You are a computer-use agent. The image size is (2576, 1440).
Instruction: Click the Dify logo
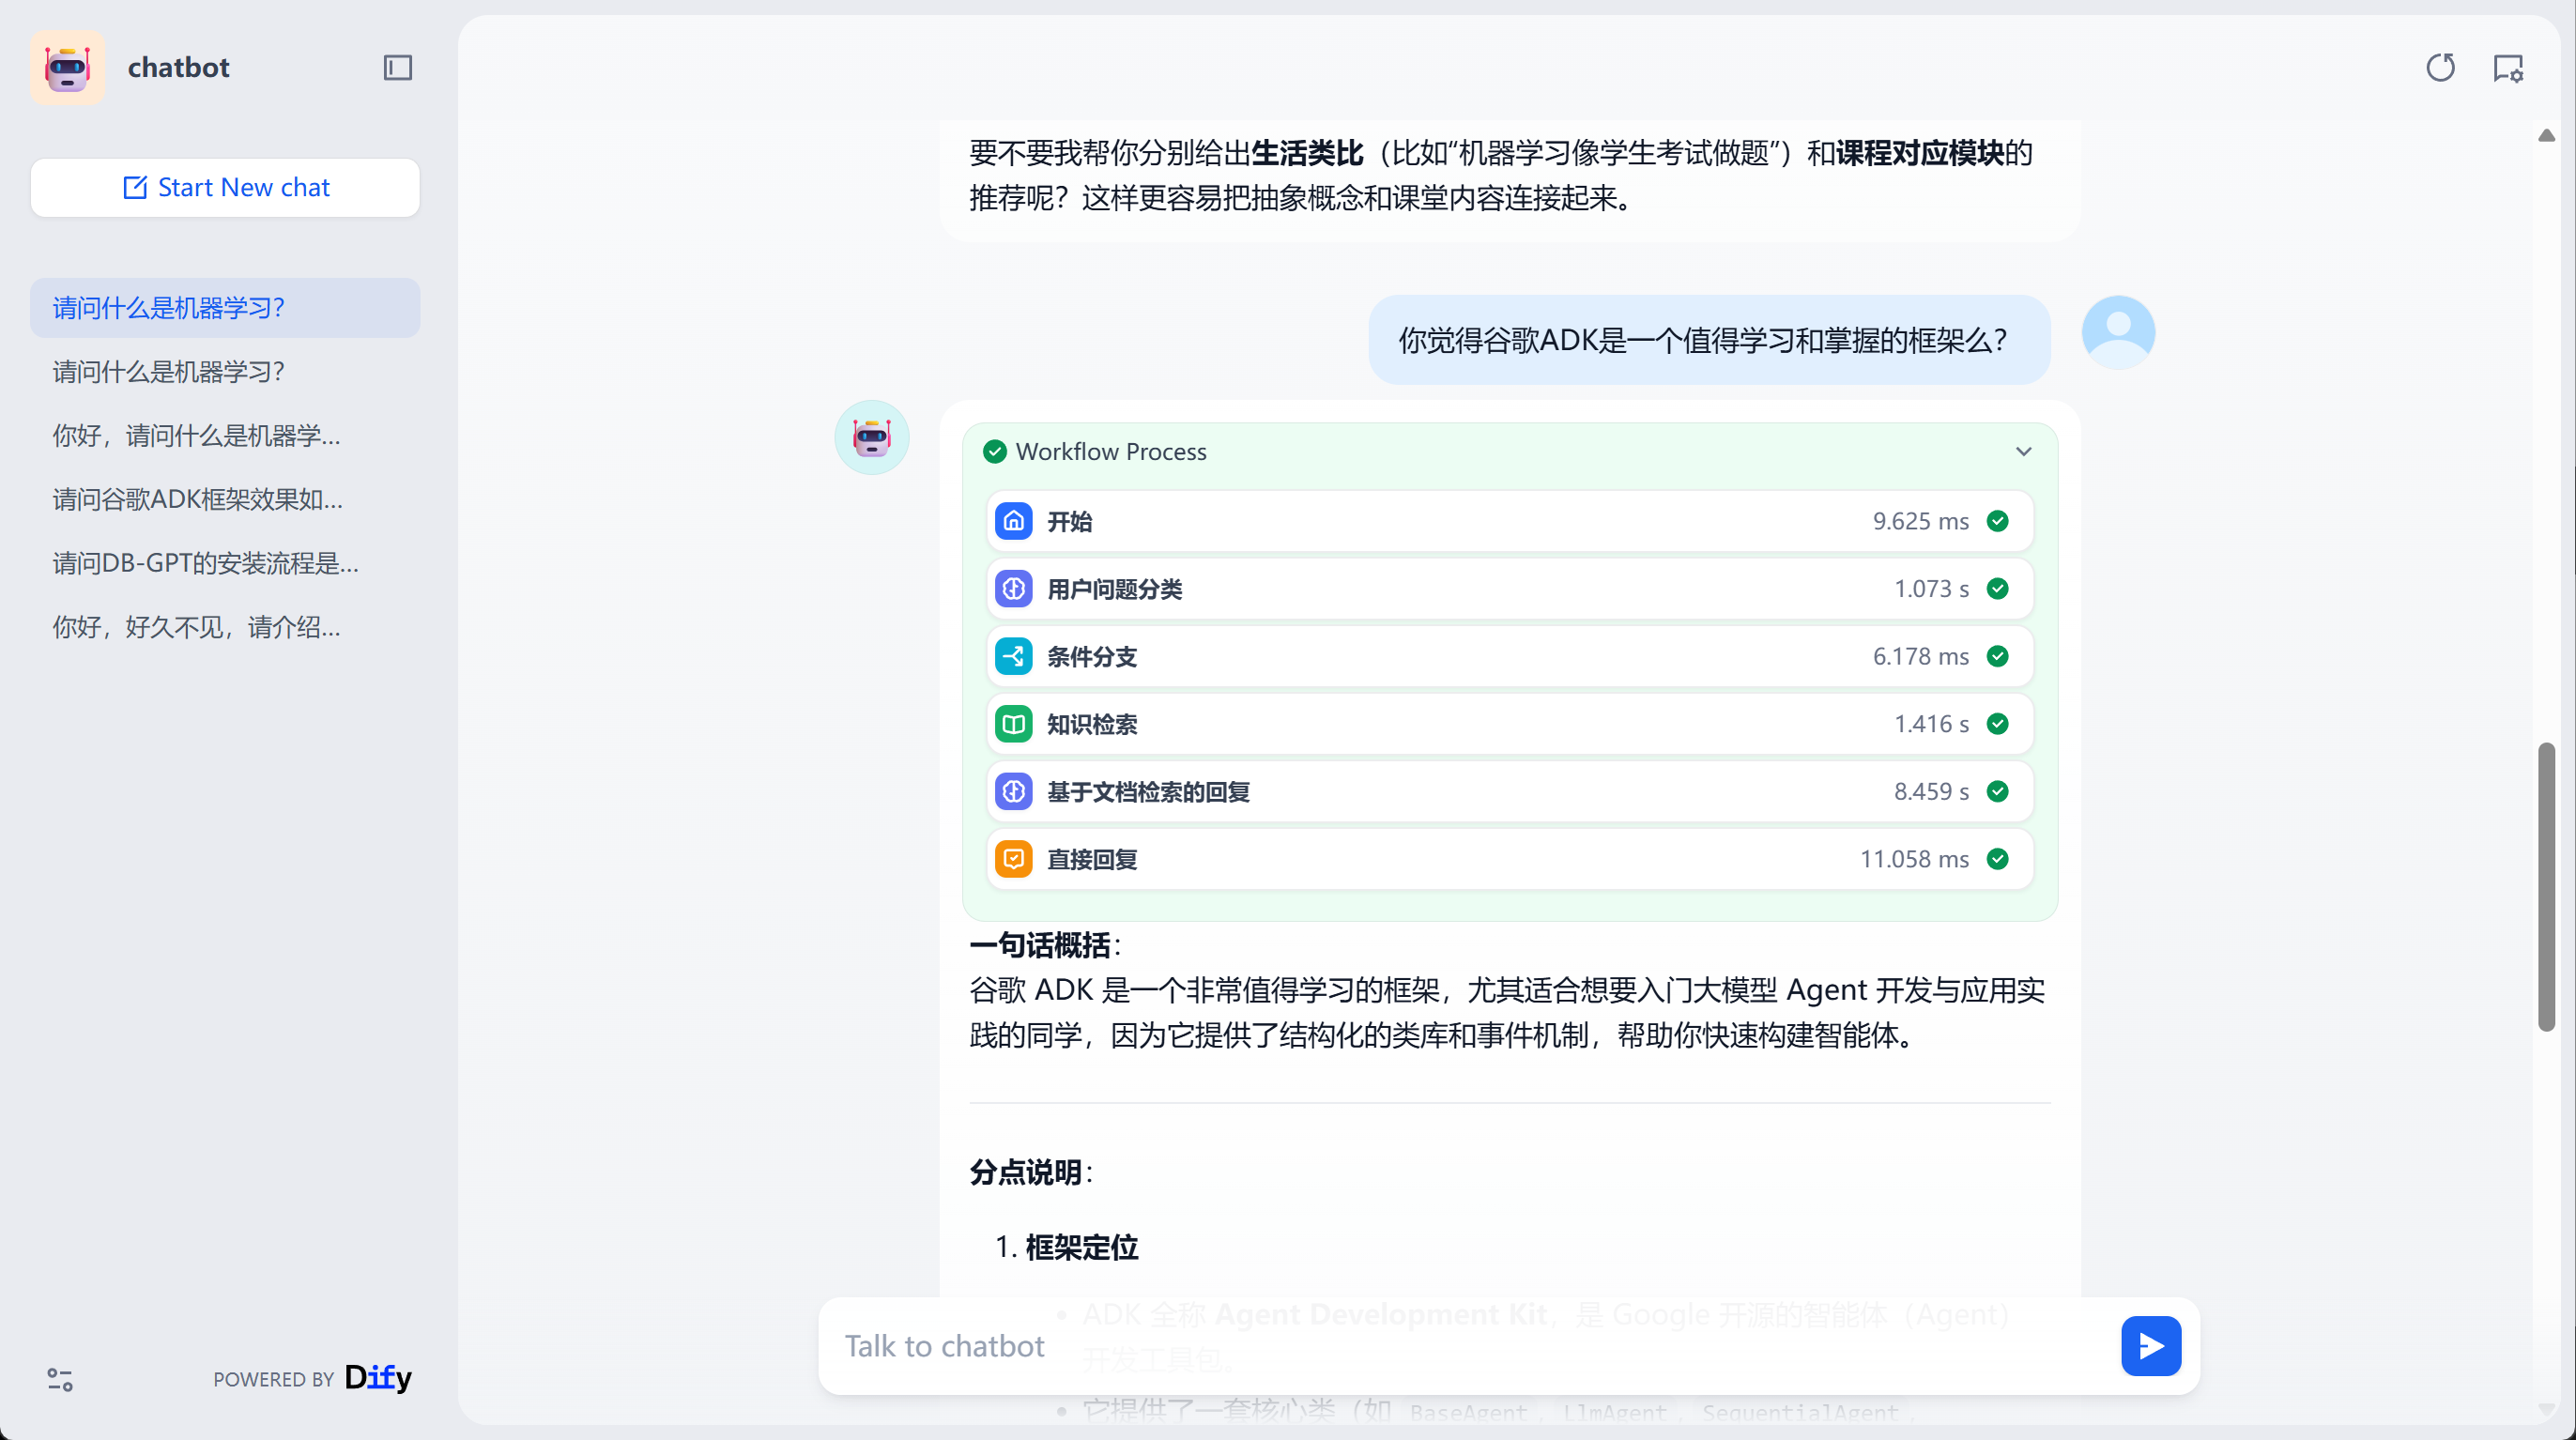pos(378,1378)
